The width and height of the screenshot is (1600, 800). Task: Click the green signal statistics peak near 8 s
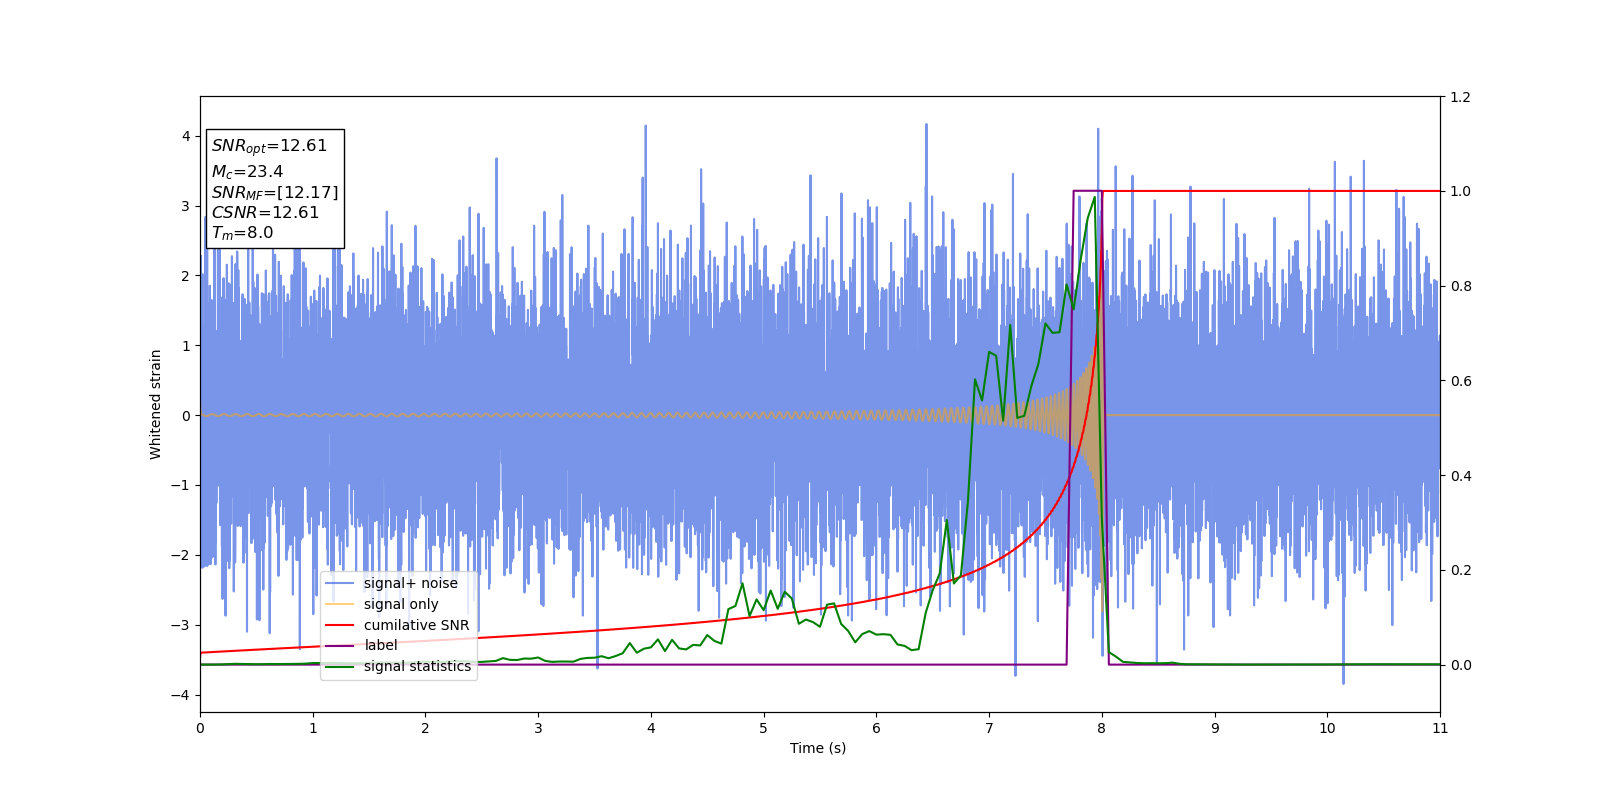1094,198
